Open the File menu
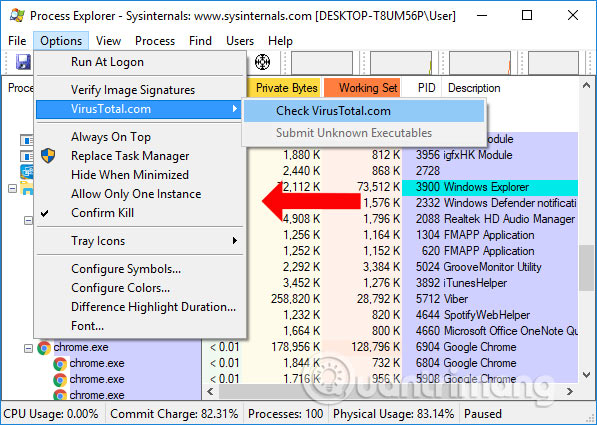The width and height of the screenshot is (597, 425). tap(17, 41)
